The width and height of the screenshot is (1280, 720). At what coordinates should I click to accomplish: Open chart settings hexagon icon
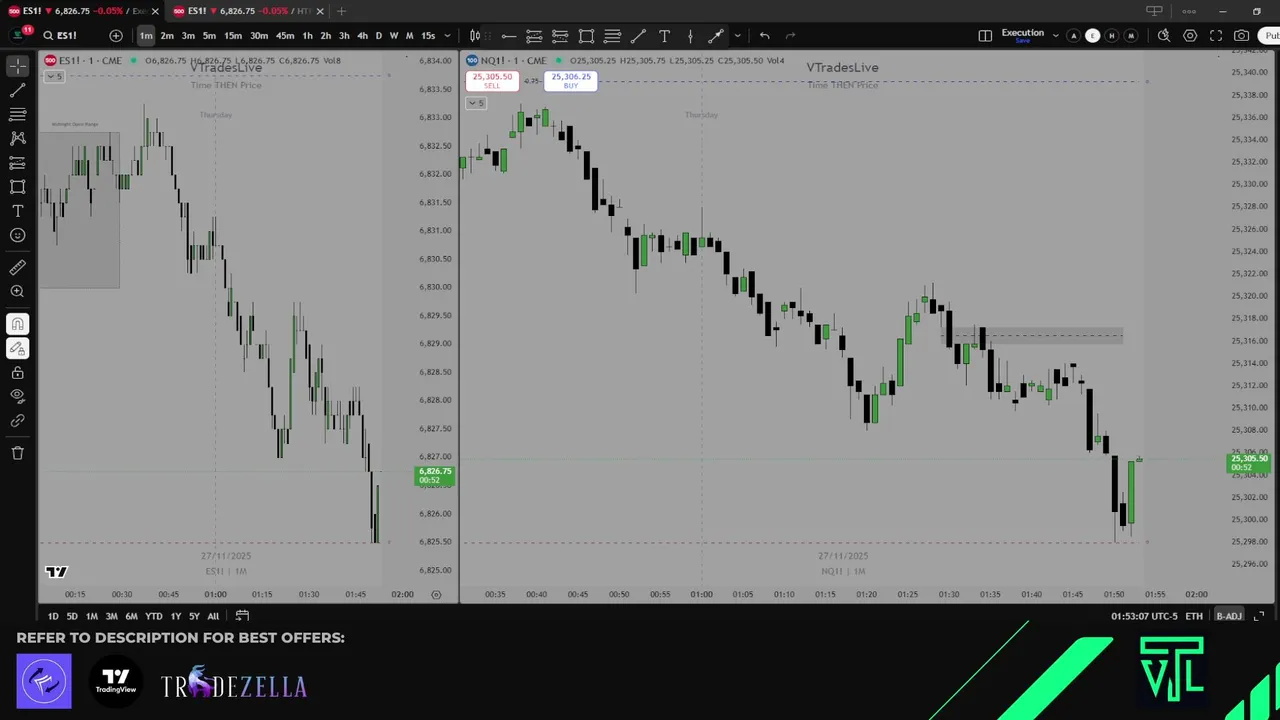1190,35
